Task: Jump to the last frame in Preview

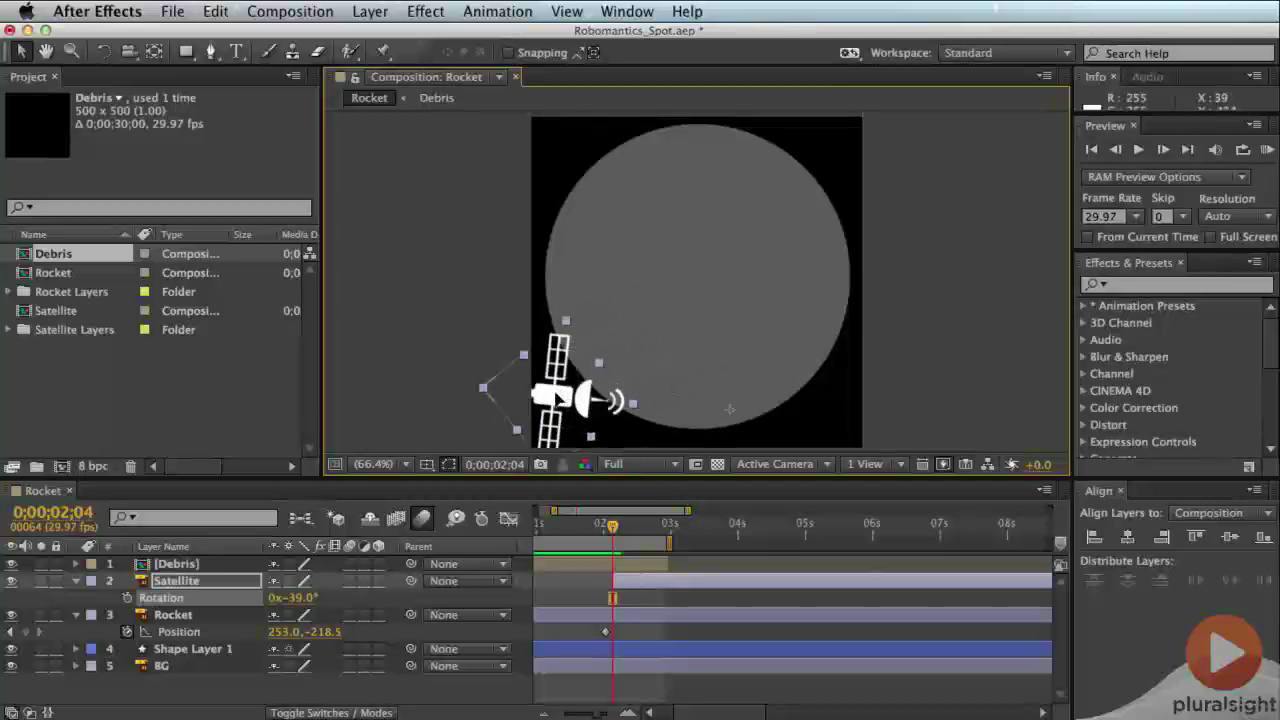Action: click(x=1187, y=150)
